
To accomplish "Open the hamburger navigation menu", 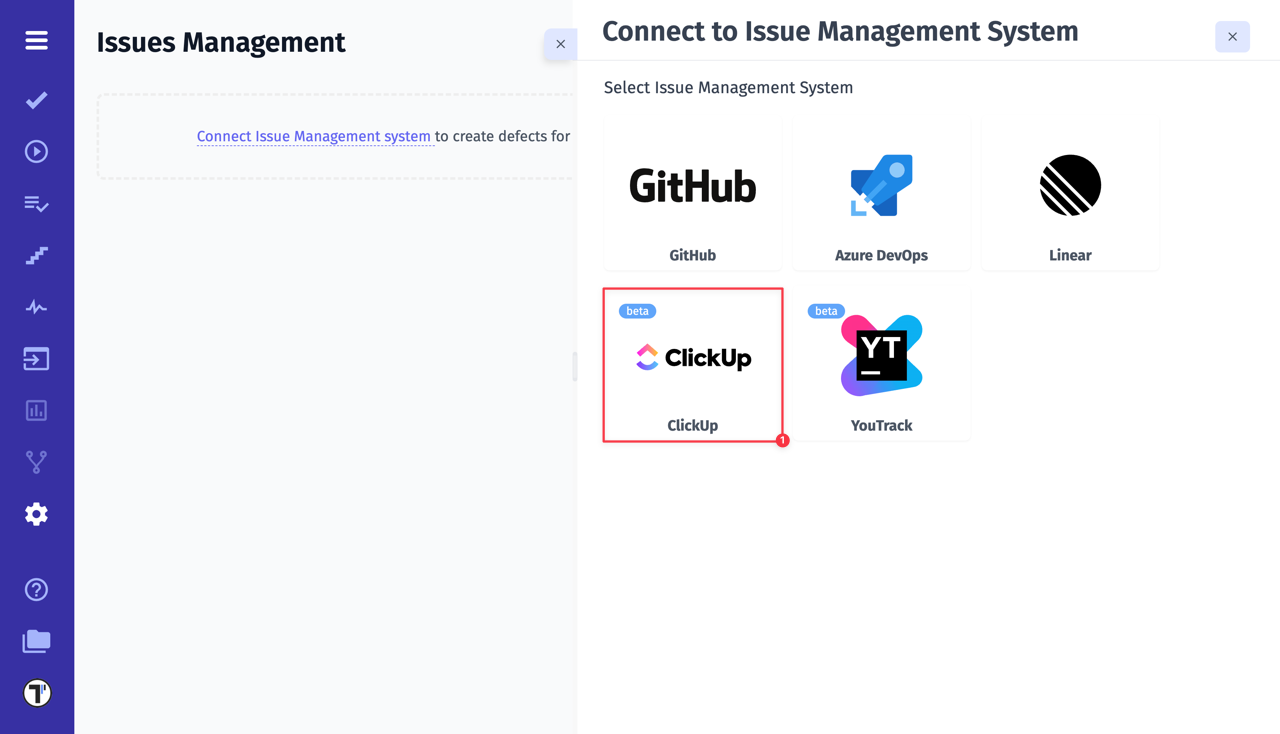I will coord(36,40).
